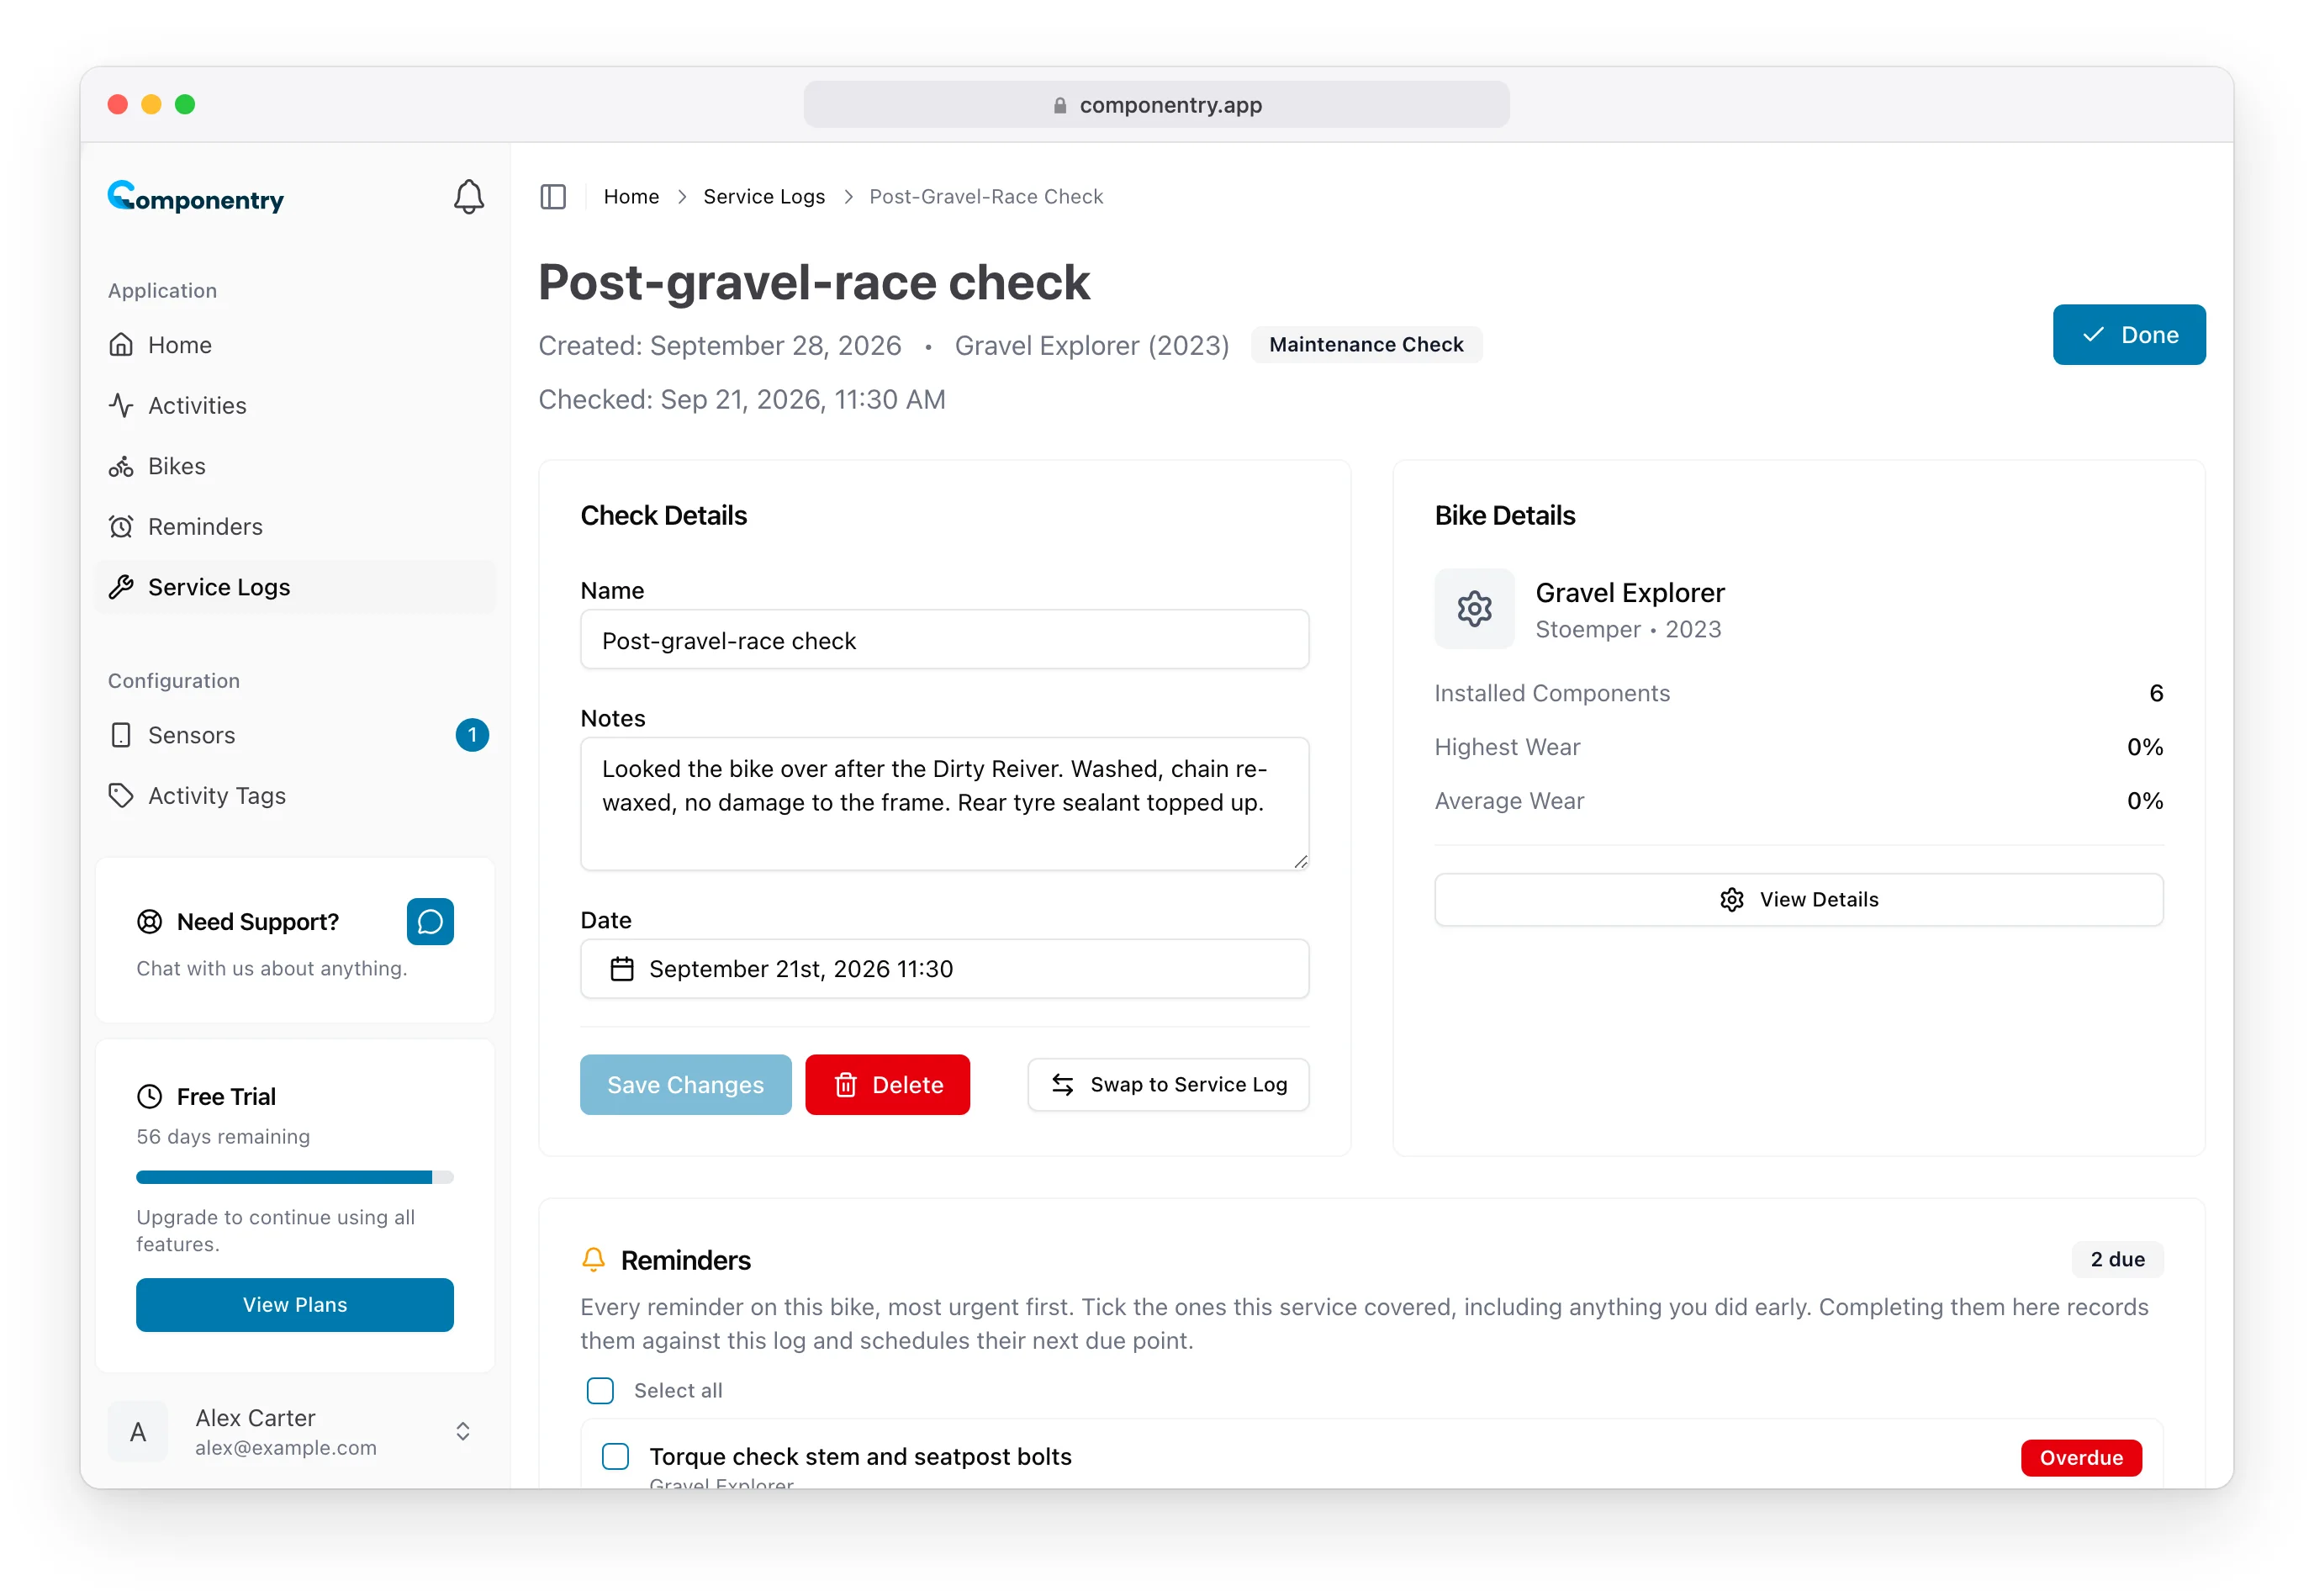Click the Overdue status badge
2314x1596 pixels.
(x=2080, y=1458)
